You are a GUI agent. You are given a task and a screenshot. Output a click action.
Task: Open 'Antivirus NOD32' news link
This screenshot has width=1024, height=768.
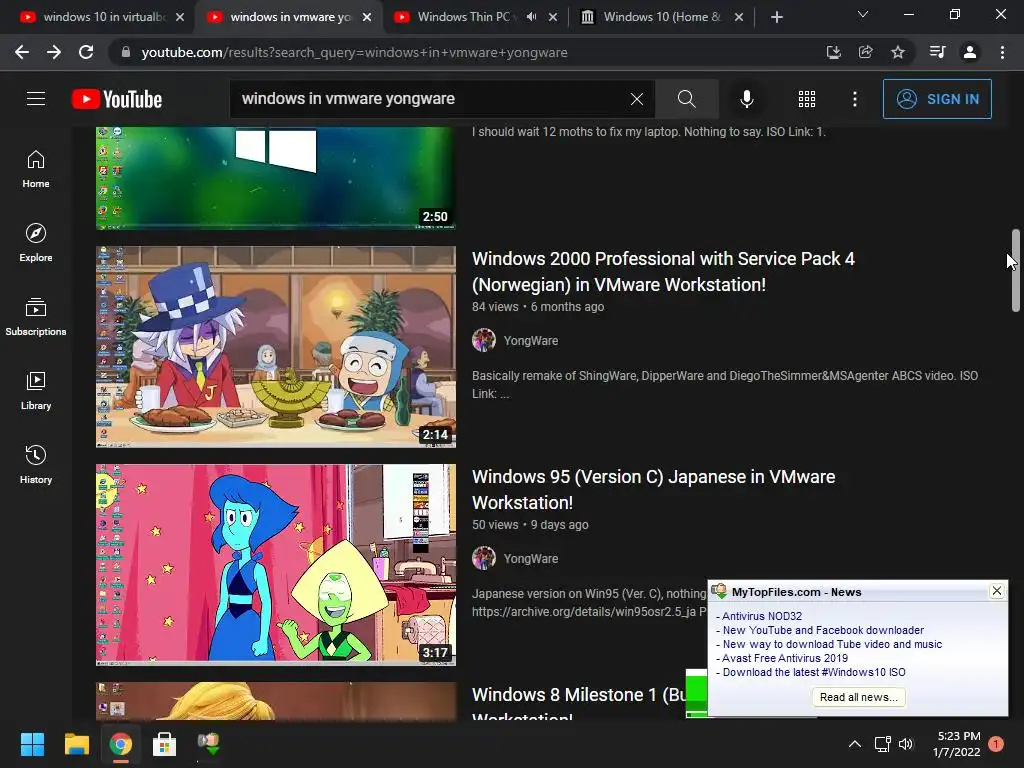[x=761, y=616]
